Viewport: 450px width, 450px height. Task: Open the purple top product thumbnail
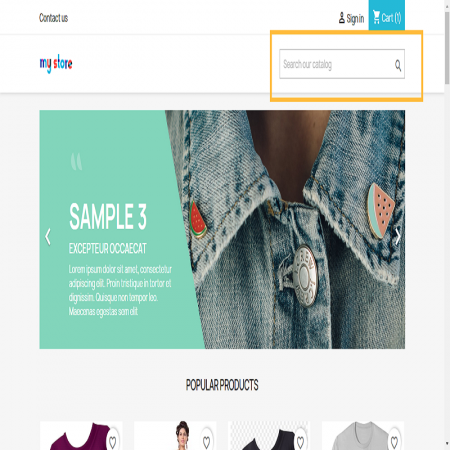81,436
